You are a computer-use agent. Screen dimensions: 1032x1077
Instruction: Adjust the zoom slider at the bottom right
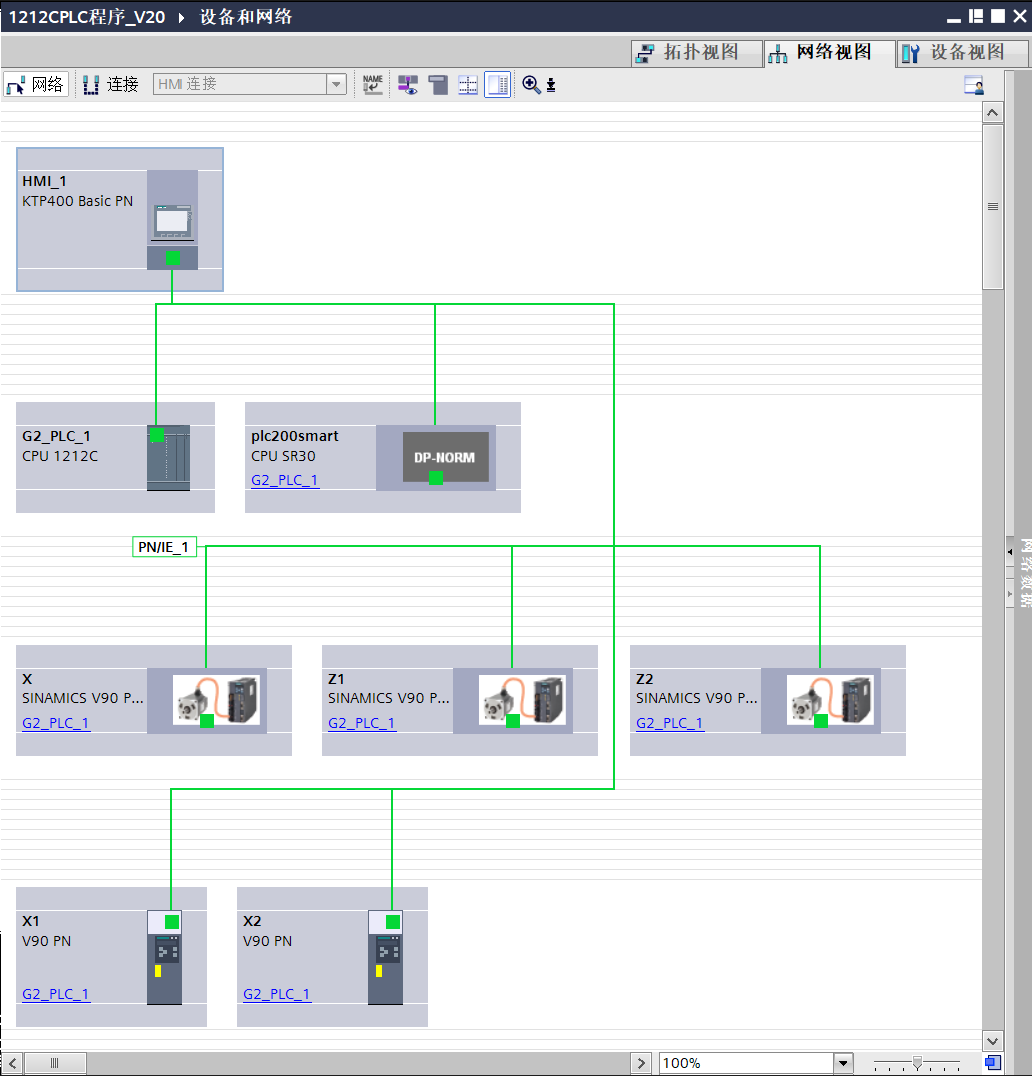[917, 1063]
